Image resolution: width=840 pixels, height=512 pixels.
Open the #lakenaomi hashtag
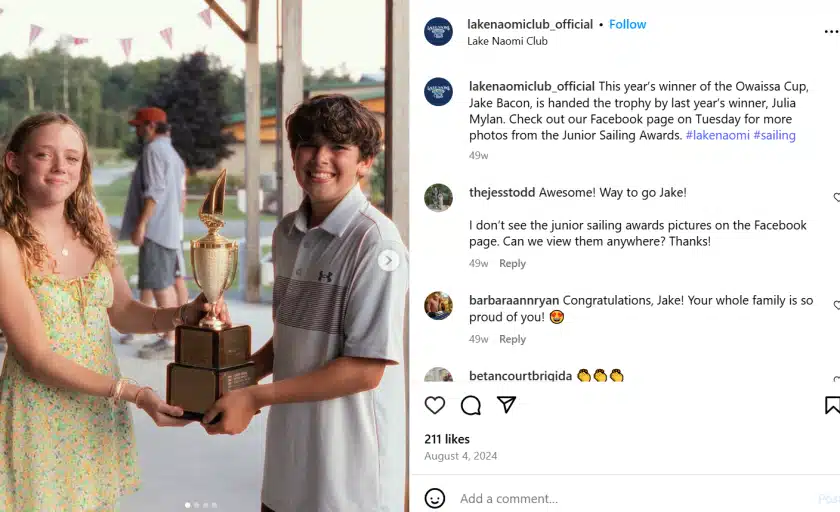[x=717, y=135]
